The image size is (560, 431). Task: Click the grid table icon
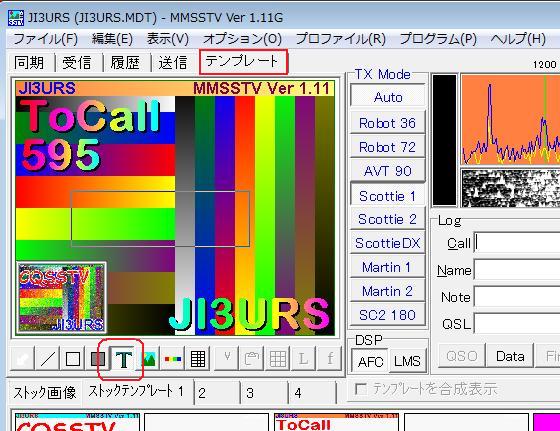pos(198,359)
